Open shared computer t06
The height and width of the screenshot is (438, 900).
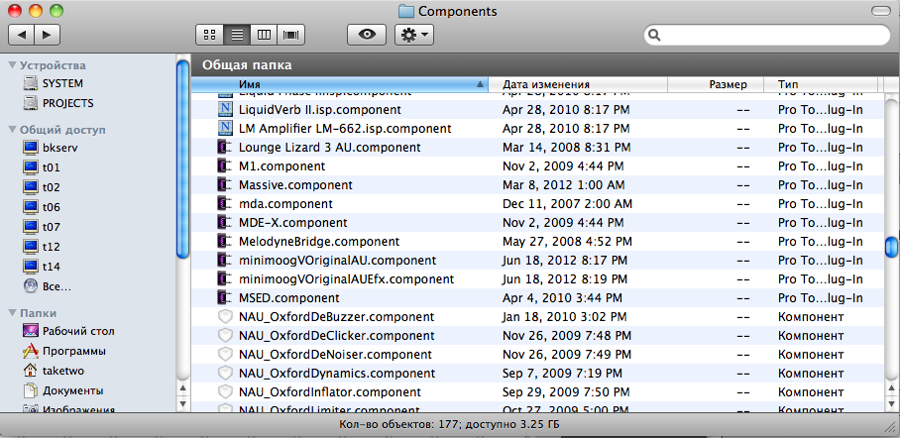coord(41,207)
